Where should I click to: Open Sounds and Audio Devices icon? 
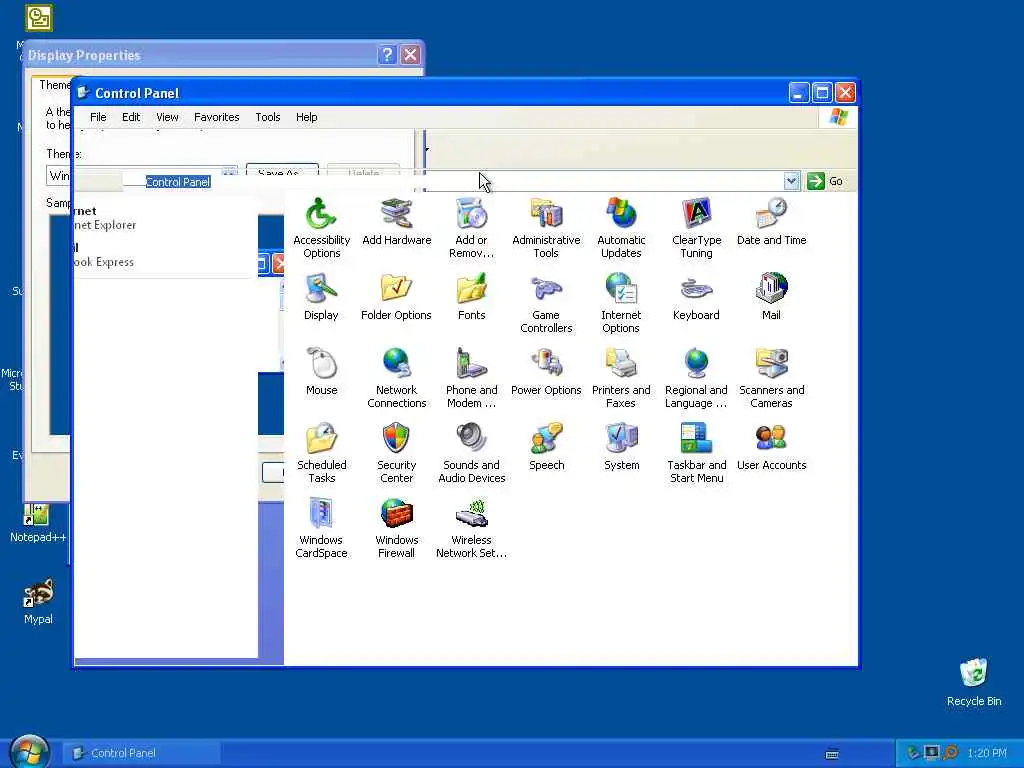[x=471, y=438]
